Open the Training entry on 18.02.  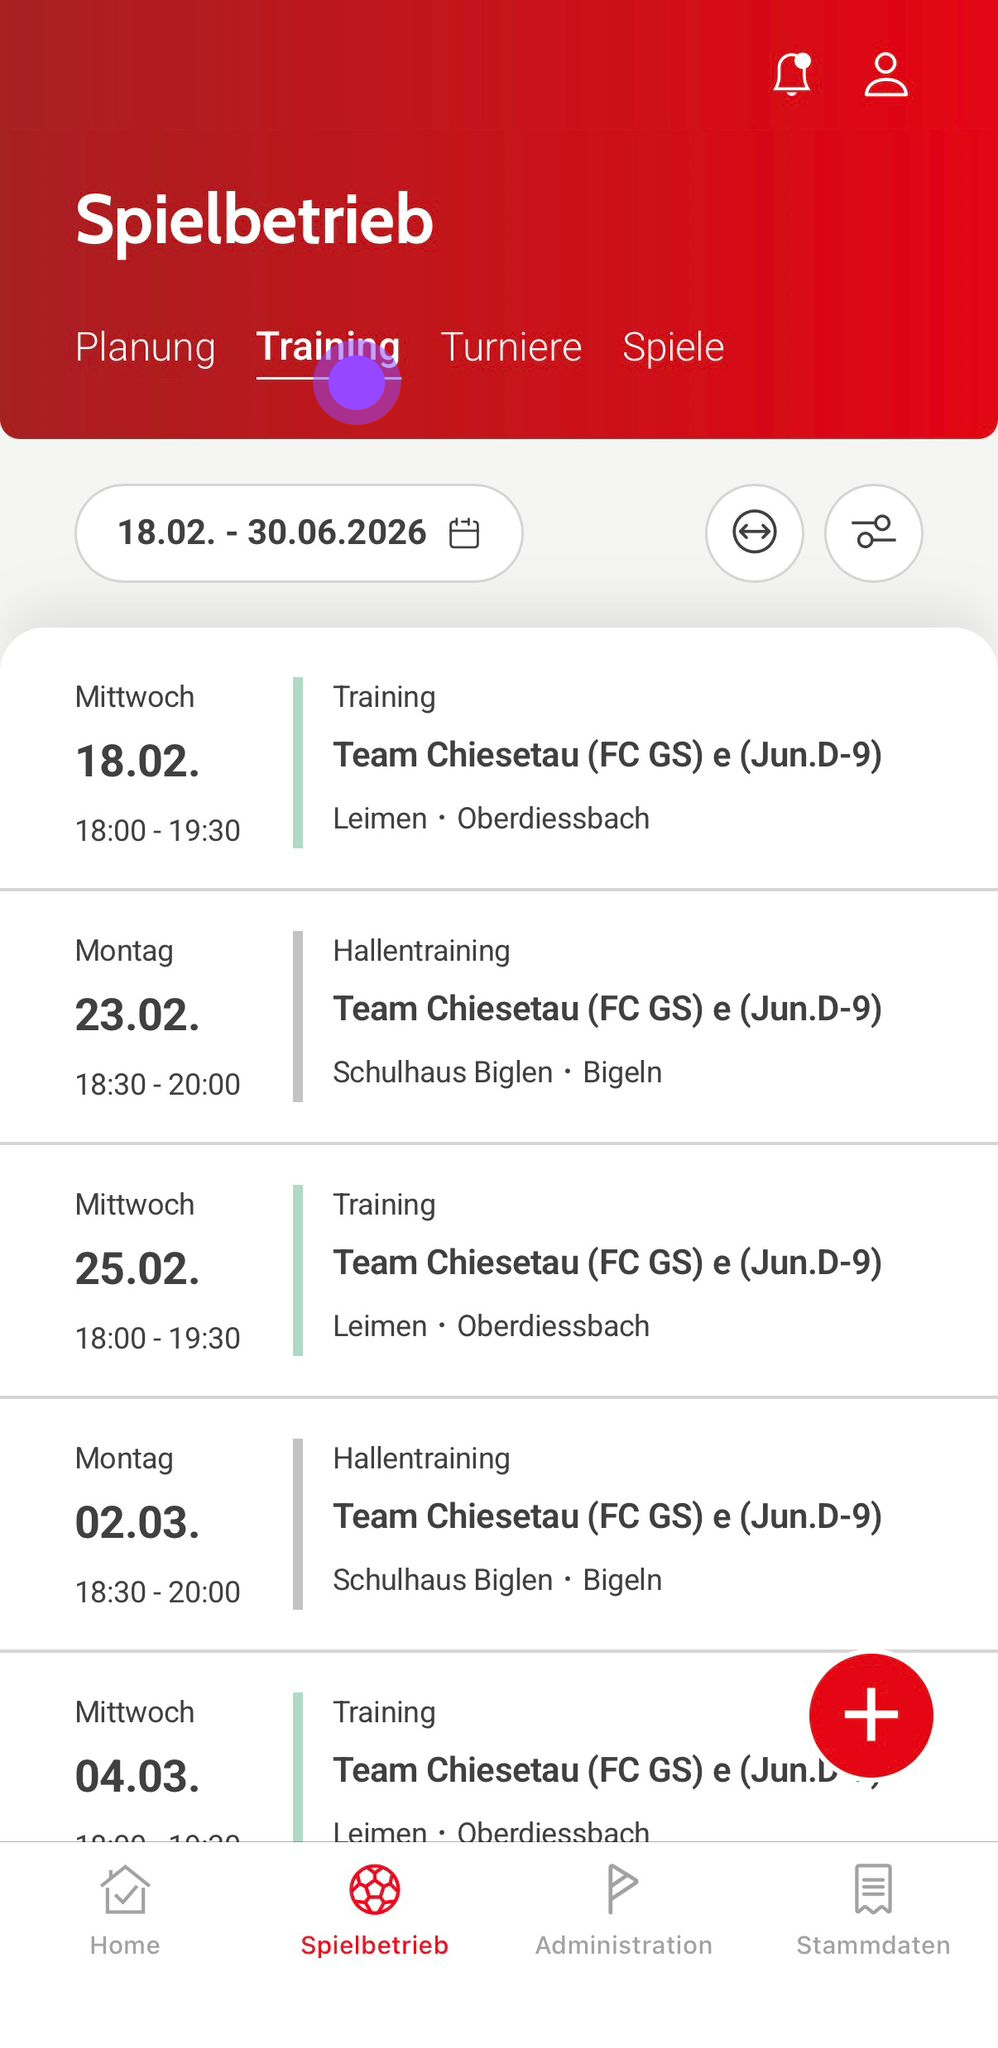[606, 756]
